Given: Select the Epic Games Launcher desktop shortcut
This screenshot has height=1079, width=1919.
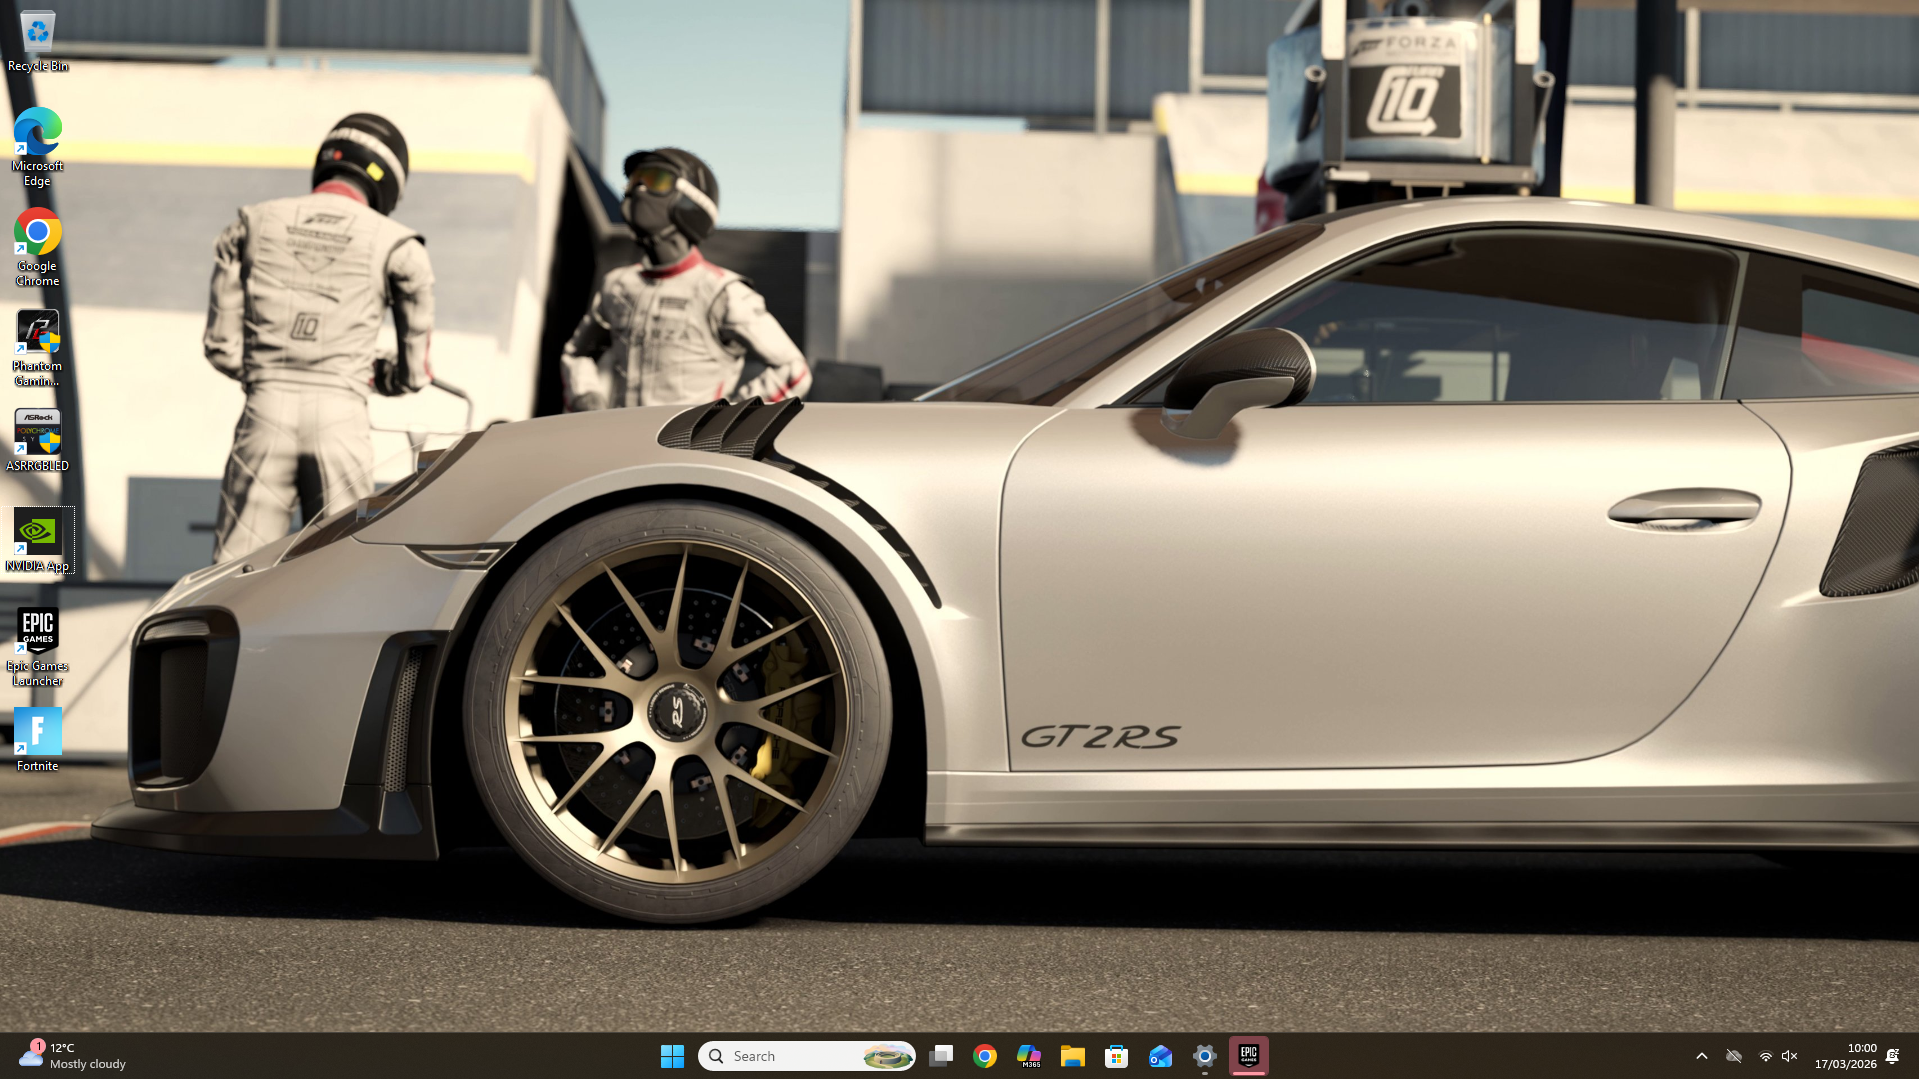Looking at the screenshot, I should pos(37,645).
